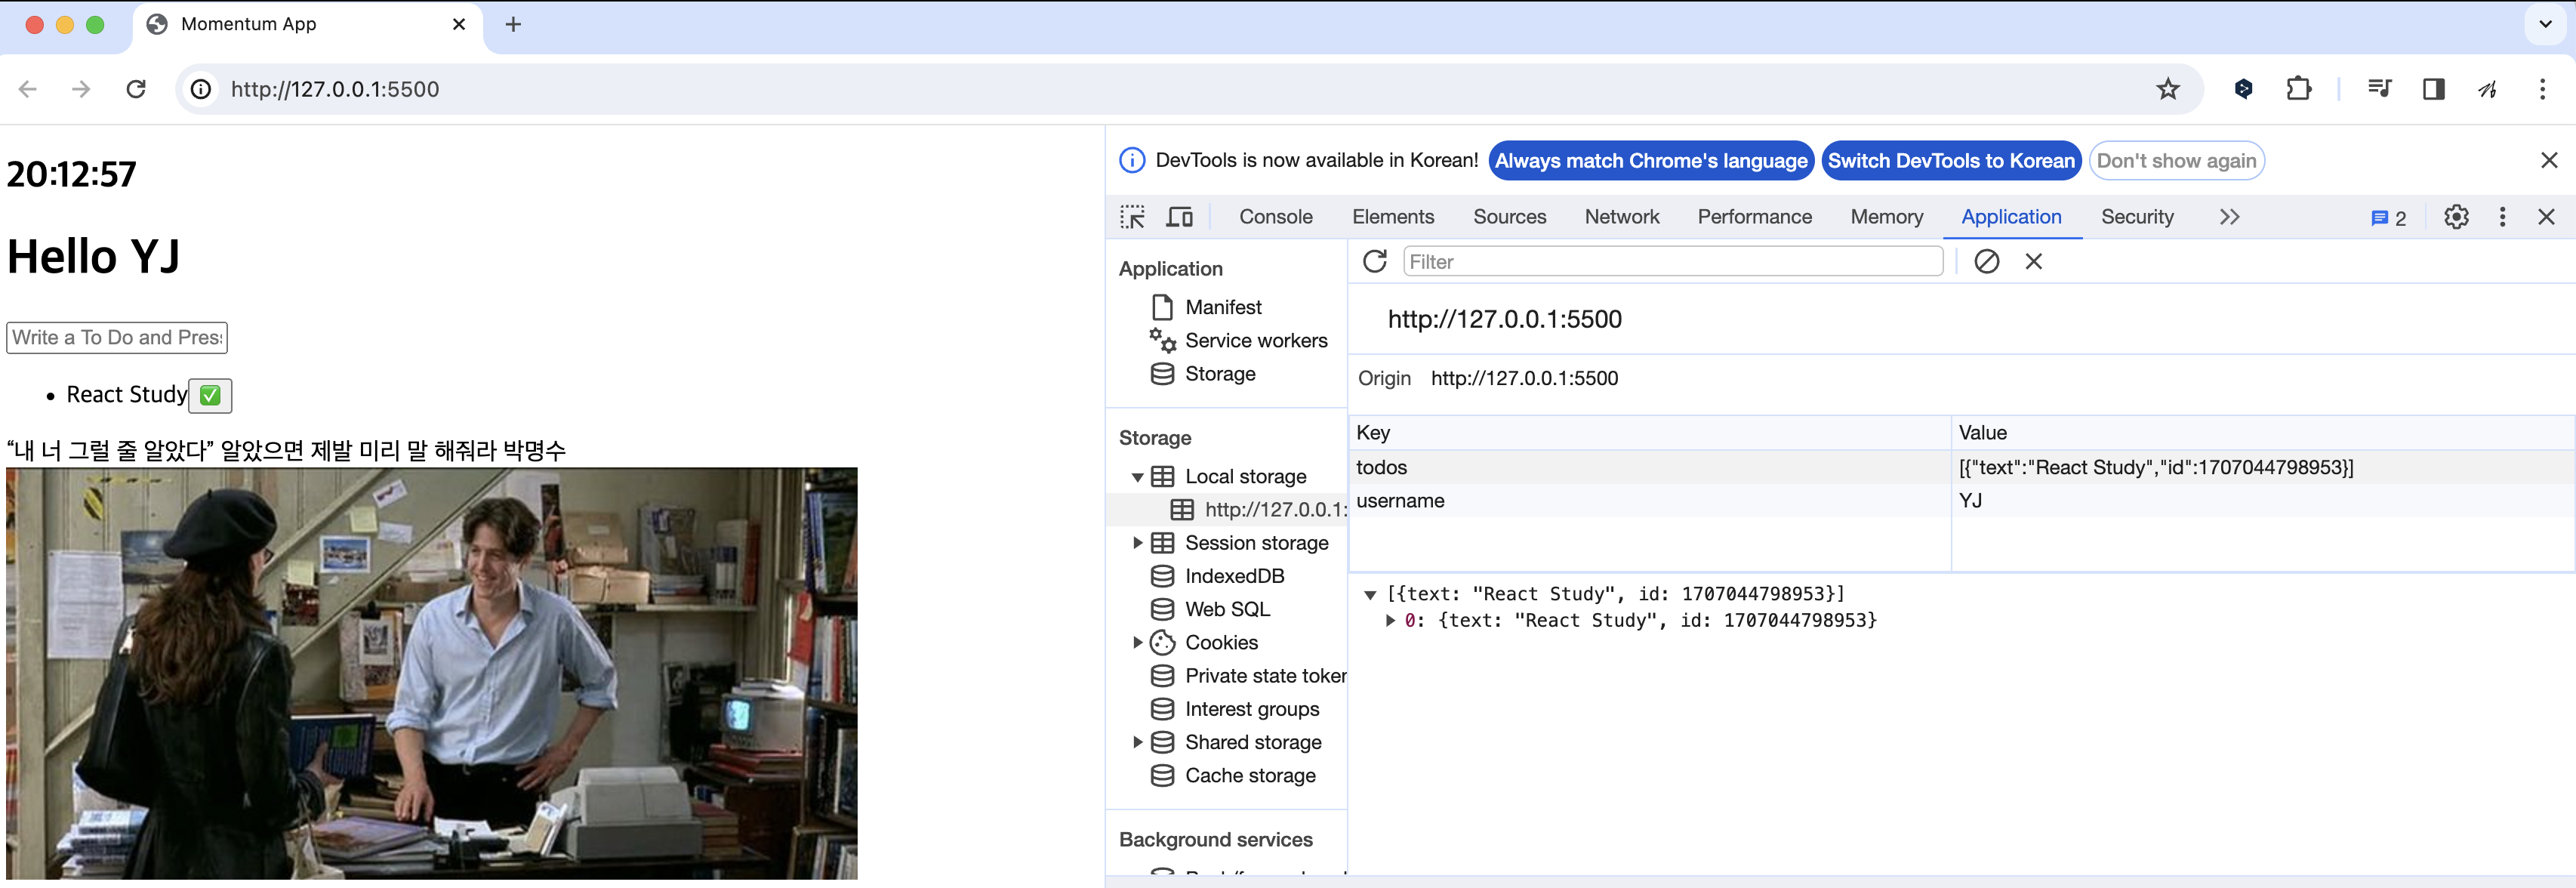
Task: Click the green checkmark beside React Study
Action: click(210, 395)
